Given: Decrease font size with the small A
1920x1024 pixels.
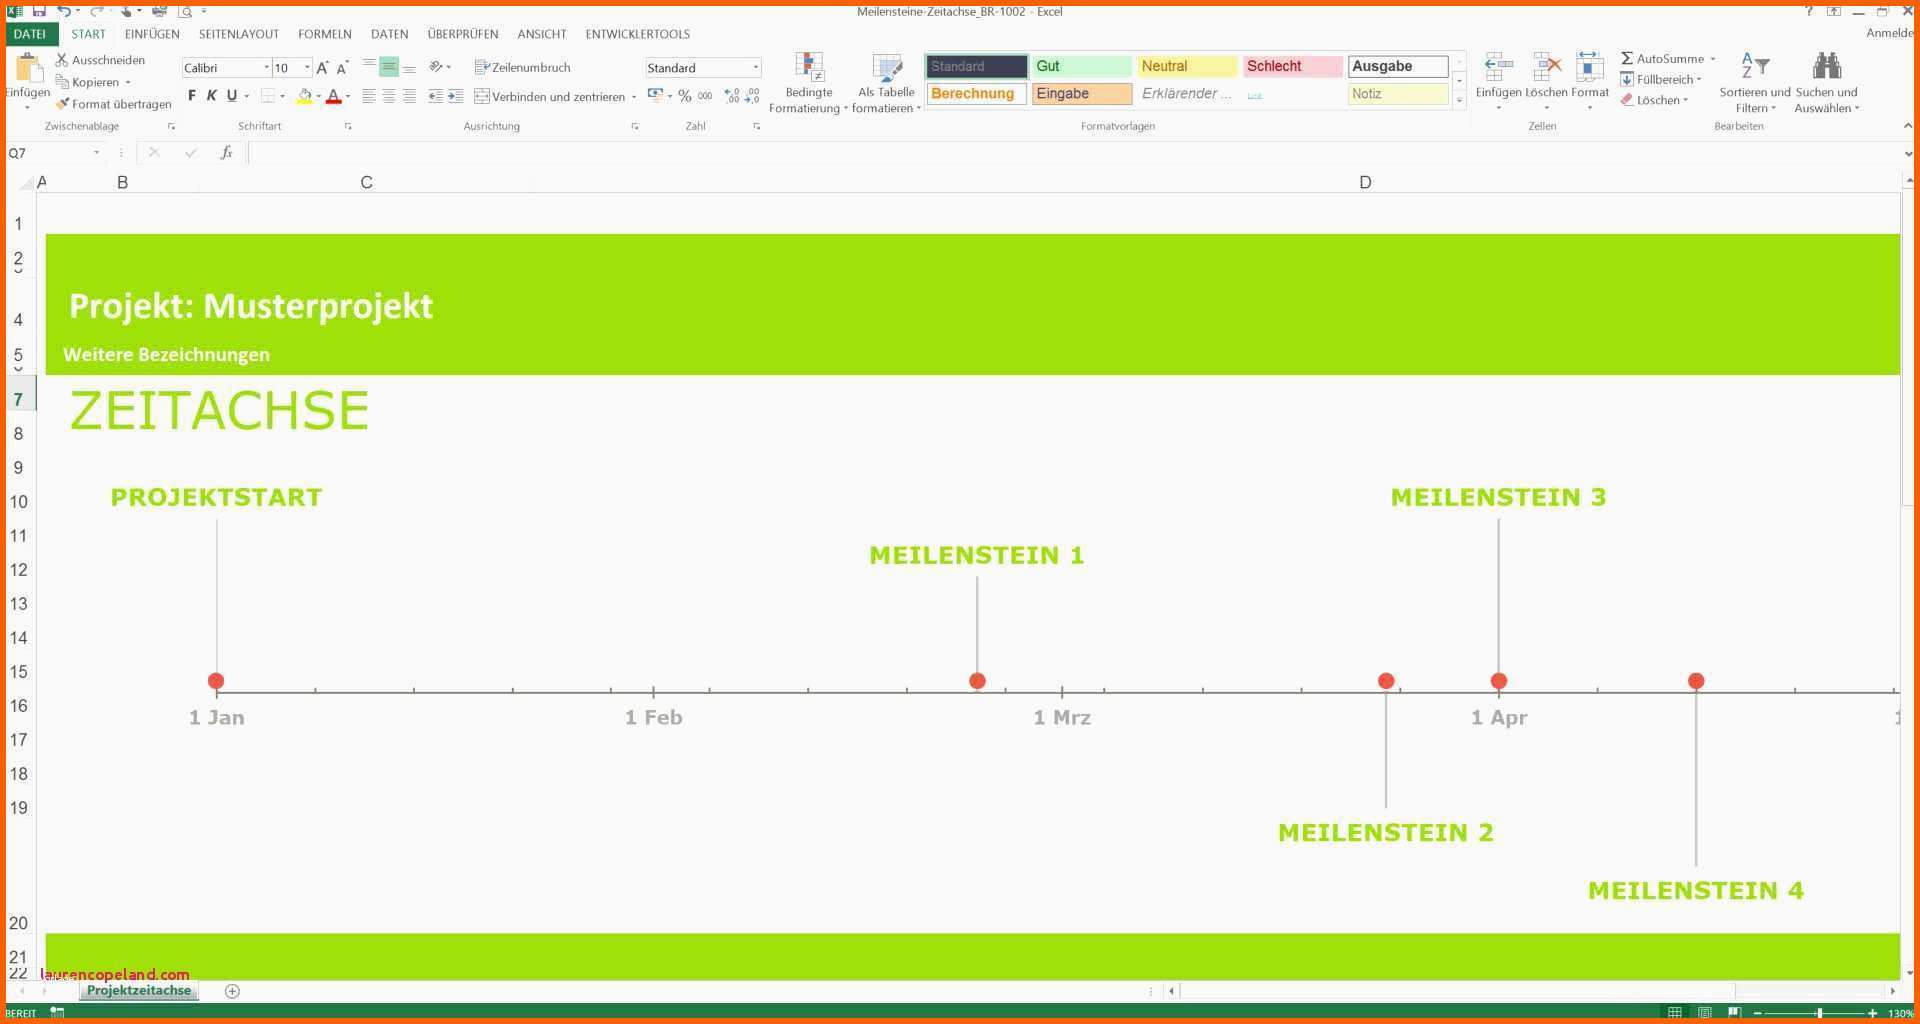Looking at the screenshot, I should coord(342,67).
